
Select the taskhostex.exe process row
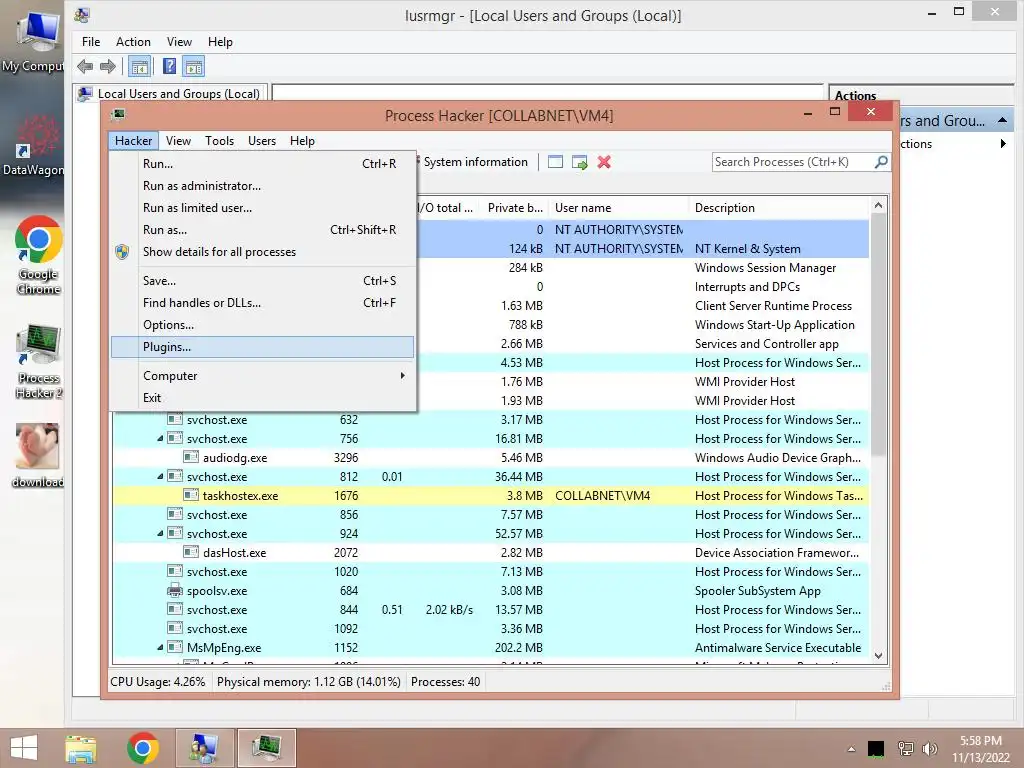coord(491,496)
